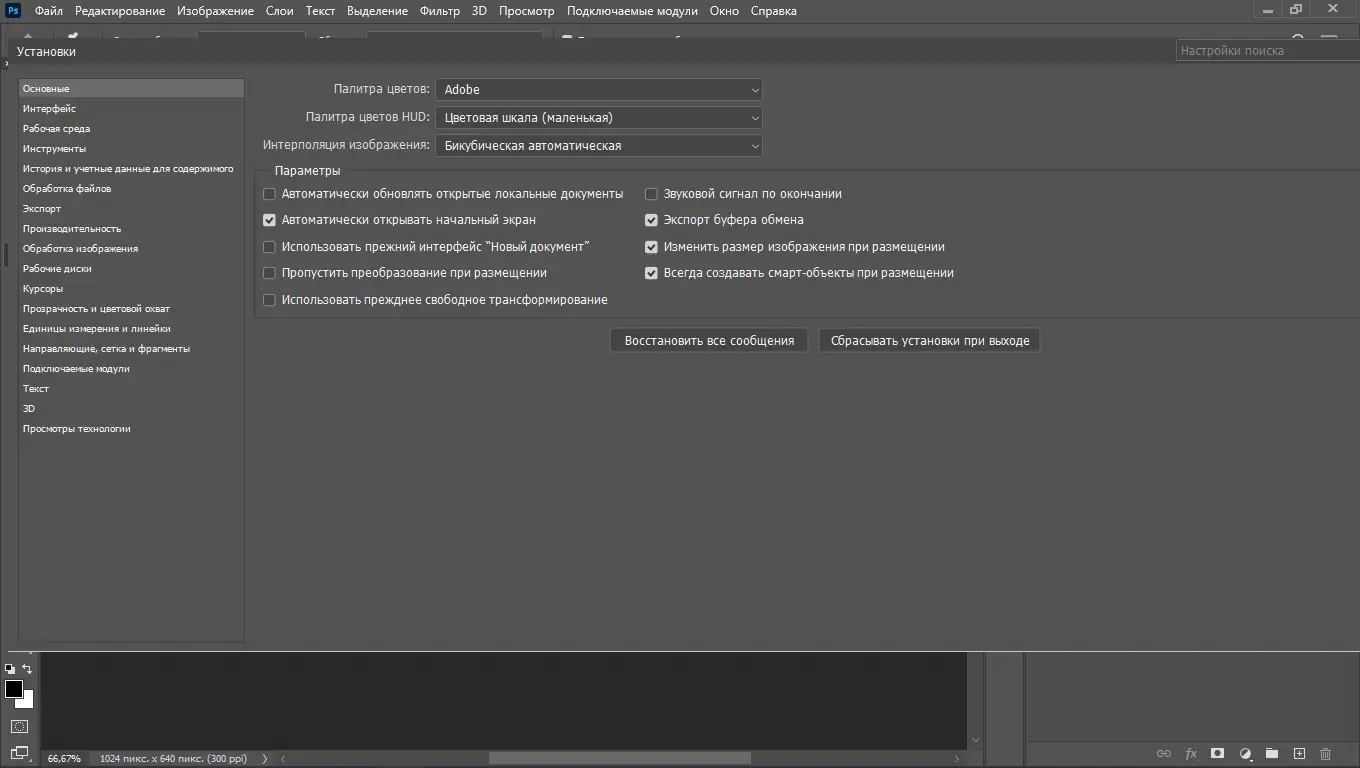
Task: Uncheck export clipboard option
Action: point(651,220)
